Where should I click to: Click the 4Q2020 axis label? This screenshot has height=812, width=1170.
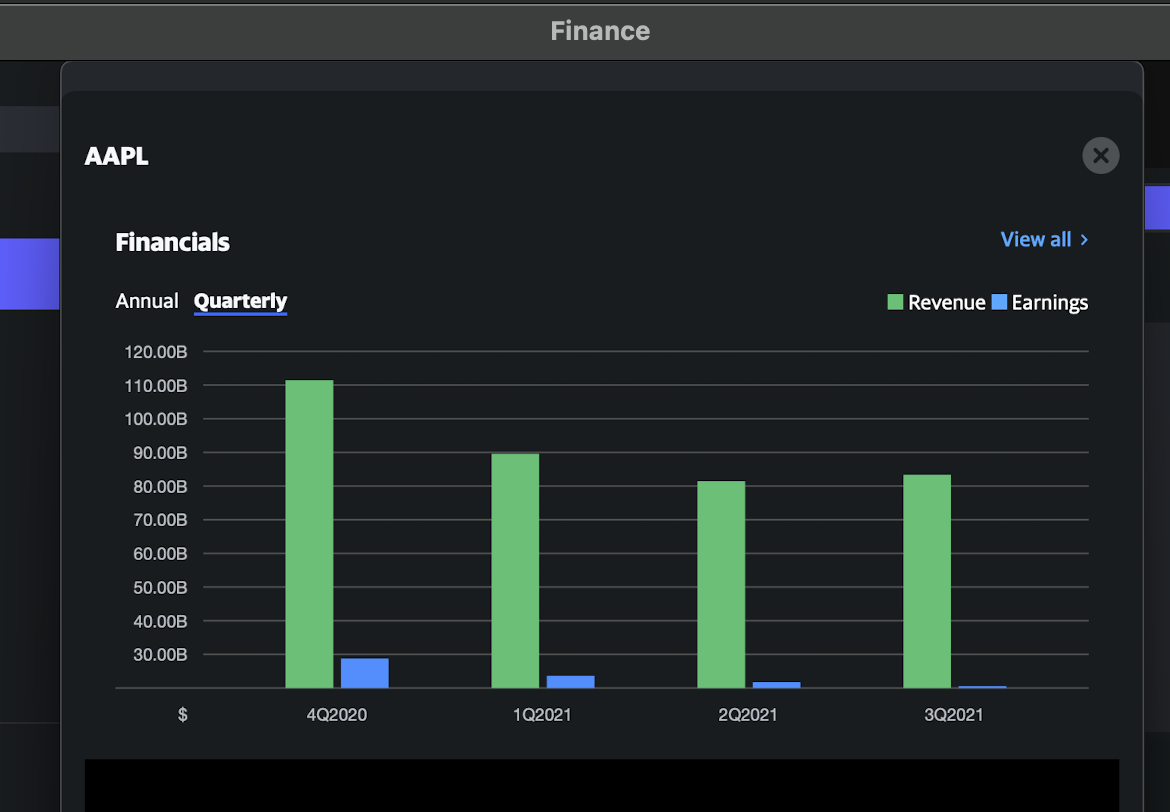tap(337, 715)
